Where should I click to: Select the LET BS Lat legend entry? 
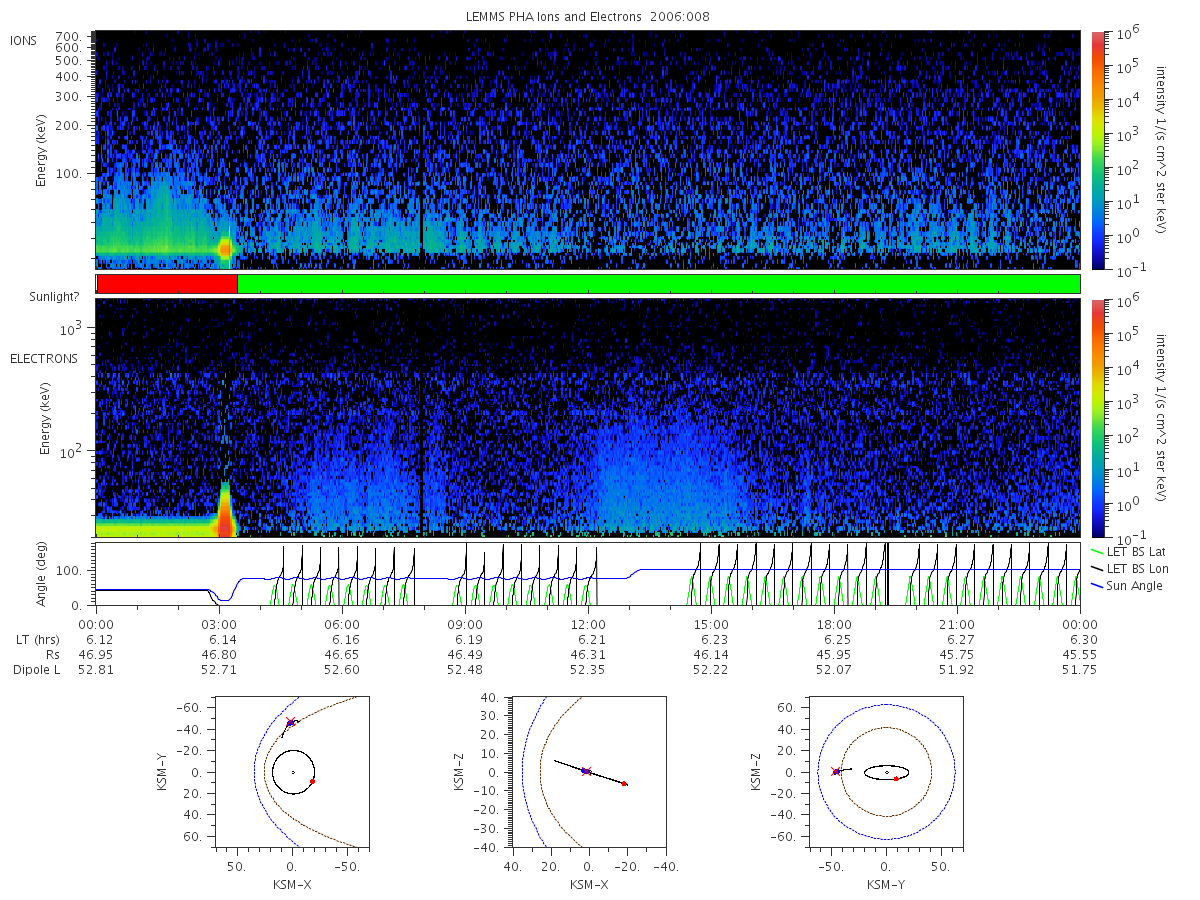click(1128, 552)
